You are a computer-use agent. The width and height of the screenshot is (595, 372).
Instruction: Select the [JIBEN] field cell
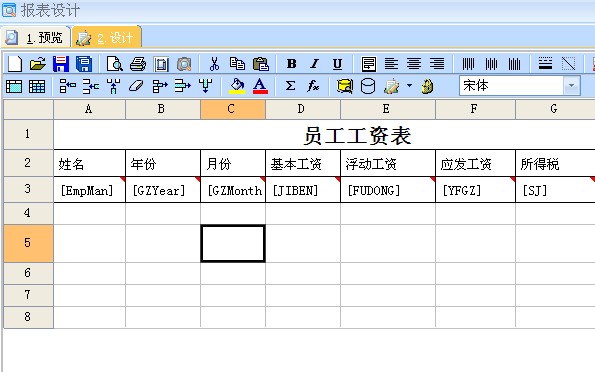(303, 189)
